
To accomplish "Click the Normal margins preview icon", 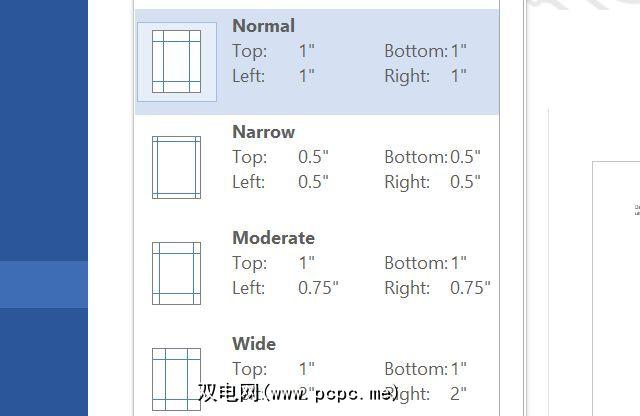I will (176, 62).
